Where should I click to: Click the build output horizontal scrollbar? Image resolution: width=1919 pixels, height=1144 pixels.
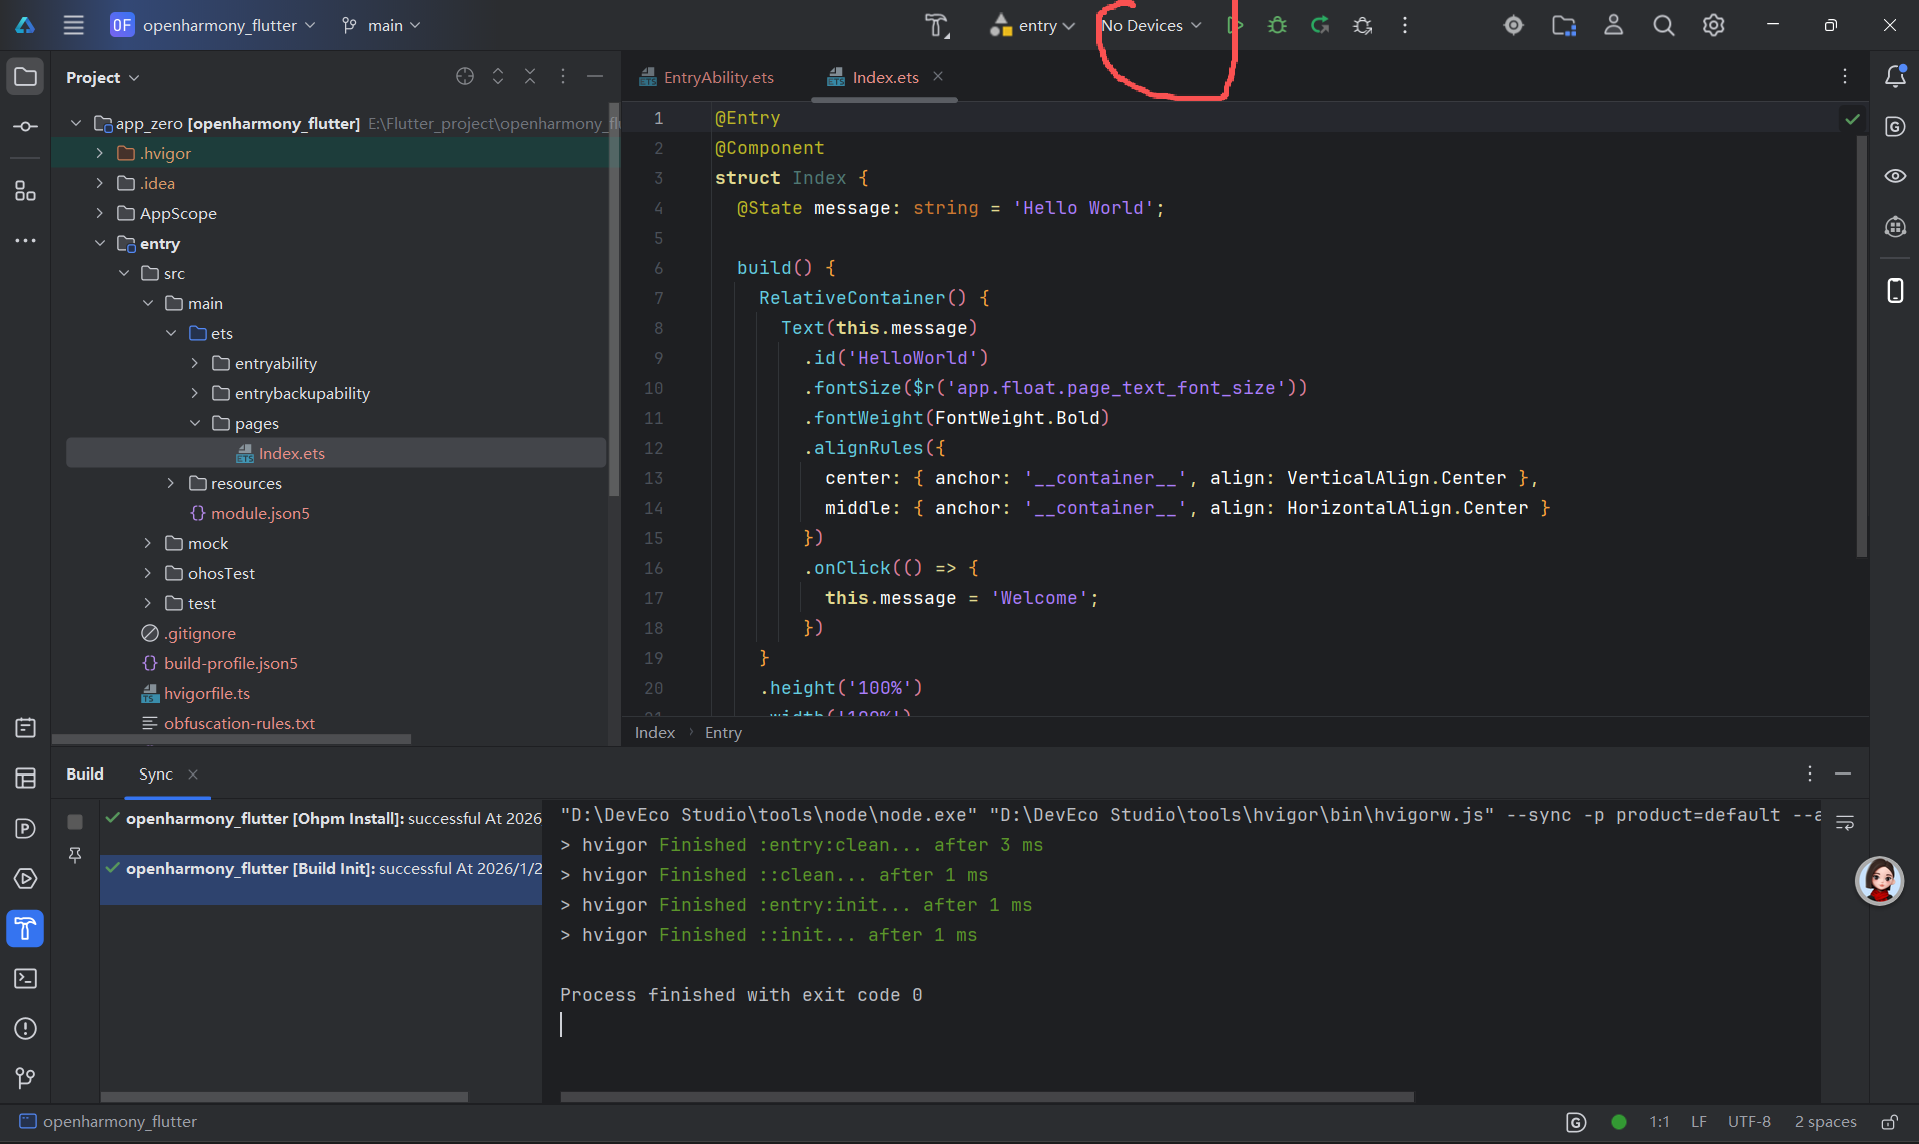pos(987,1097)
